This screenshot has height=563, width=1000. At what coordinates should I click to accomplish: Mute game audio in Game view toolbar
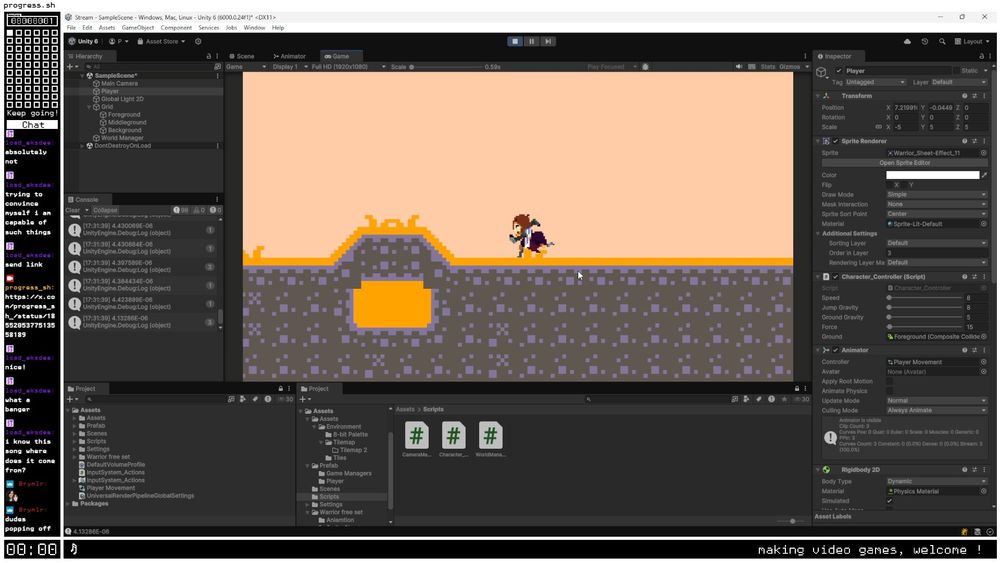739,67
